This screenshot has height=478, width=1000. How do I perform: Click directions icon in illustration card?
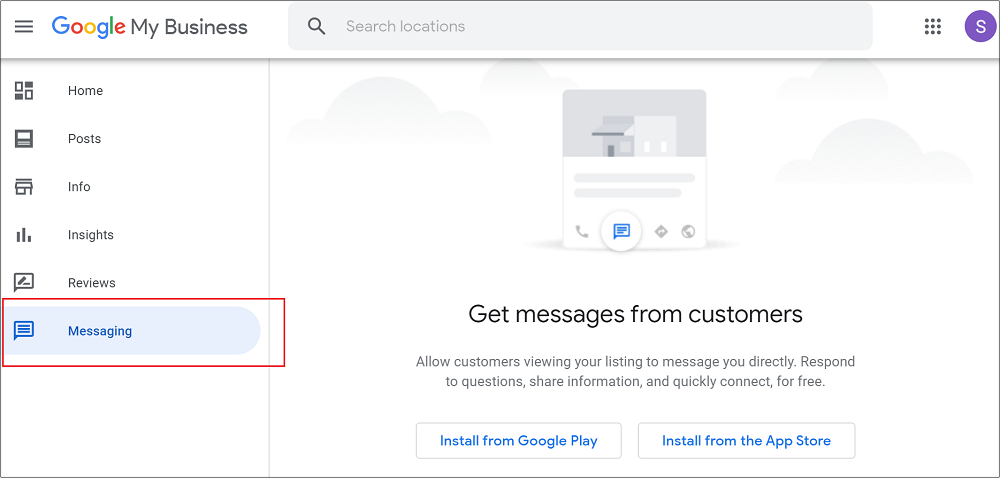pyautogui.click(x=661, y=231)
